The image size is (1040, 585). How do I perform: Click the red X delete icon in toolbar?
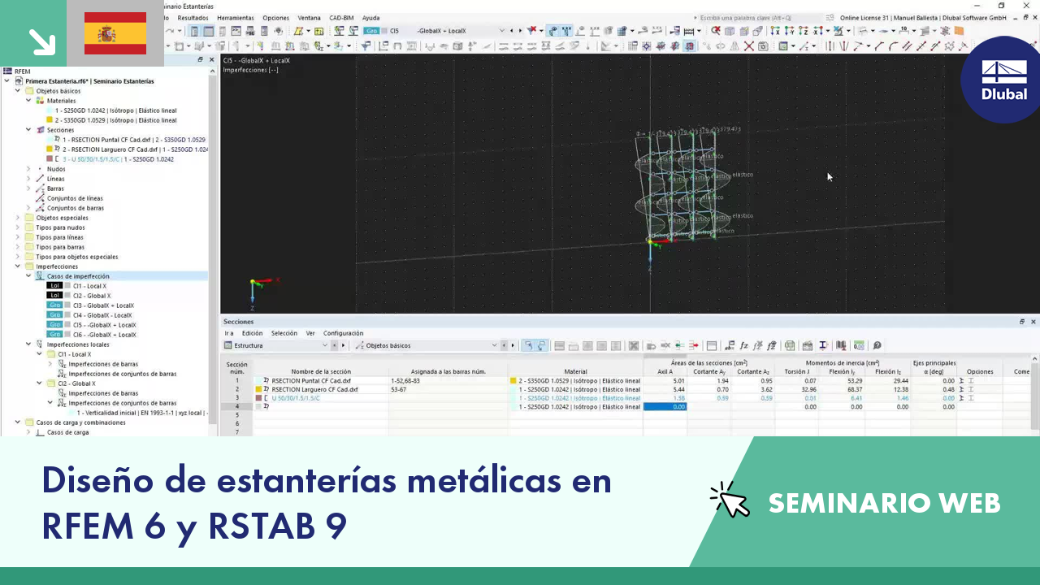point(749,46)
